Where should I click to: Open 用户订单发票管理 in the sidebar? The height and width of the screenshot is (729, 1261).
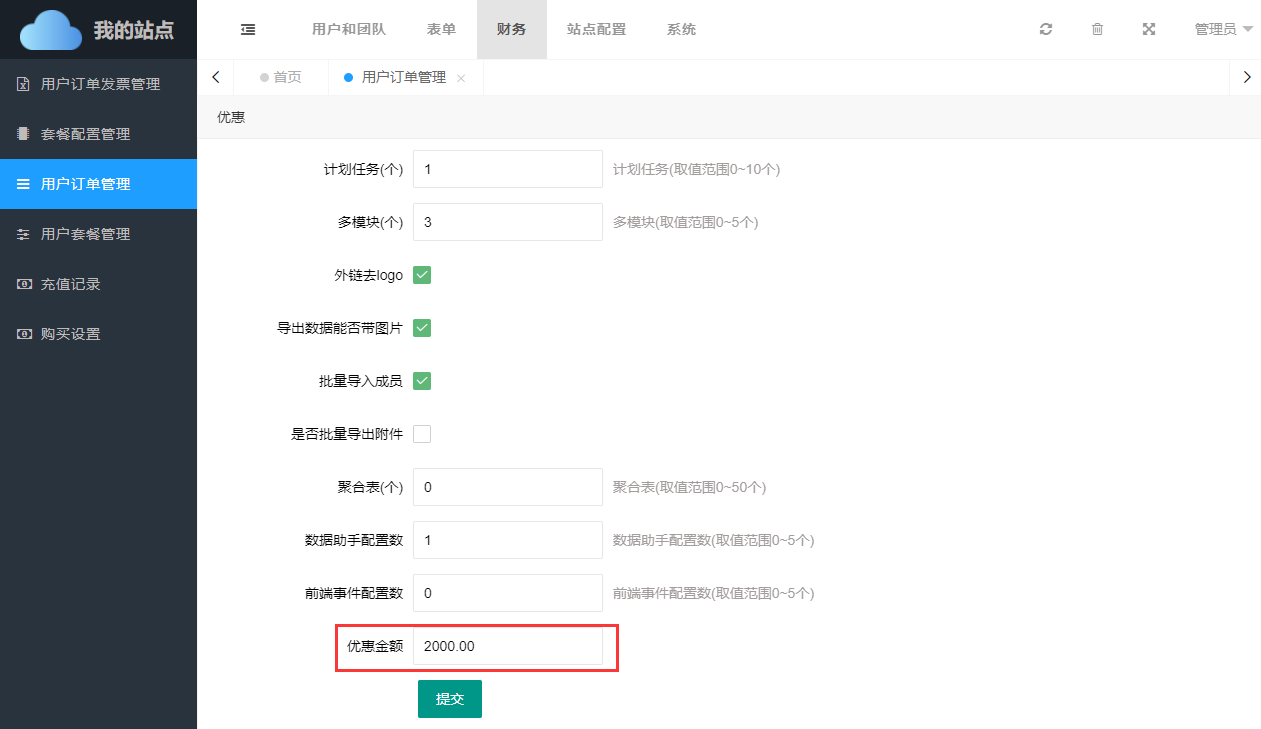pos(100,84)
